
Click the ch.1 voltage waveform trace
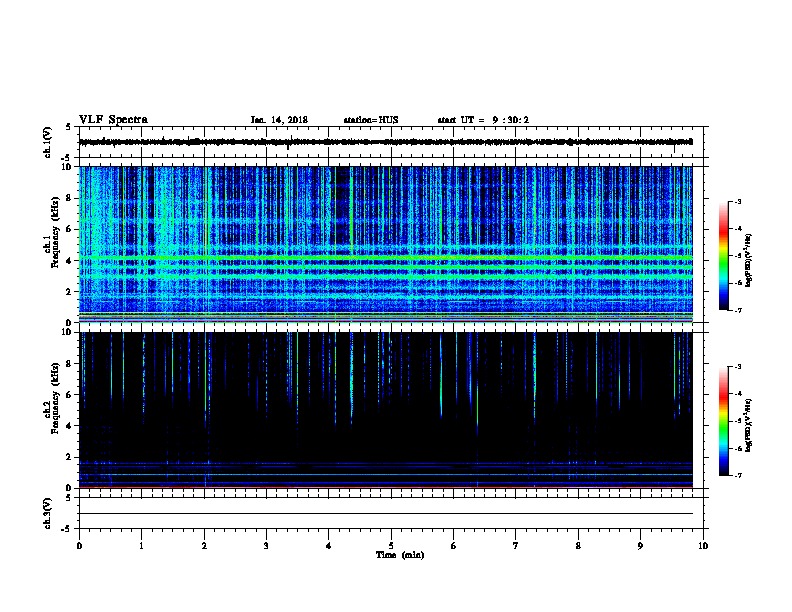386,142
